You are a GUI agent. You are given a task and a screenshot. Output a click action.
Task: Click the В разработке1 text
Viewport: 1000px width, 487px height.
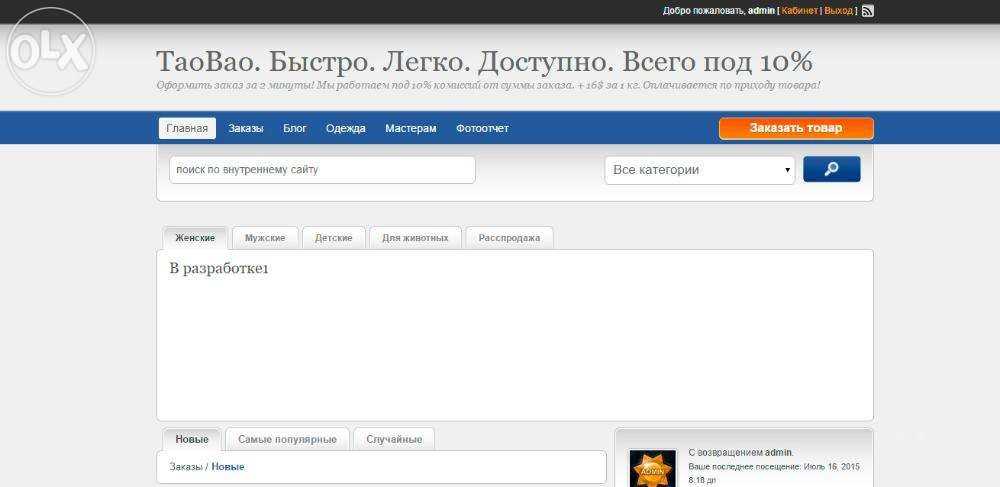pyautogui.click(x=219, y=269)
